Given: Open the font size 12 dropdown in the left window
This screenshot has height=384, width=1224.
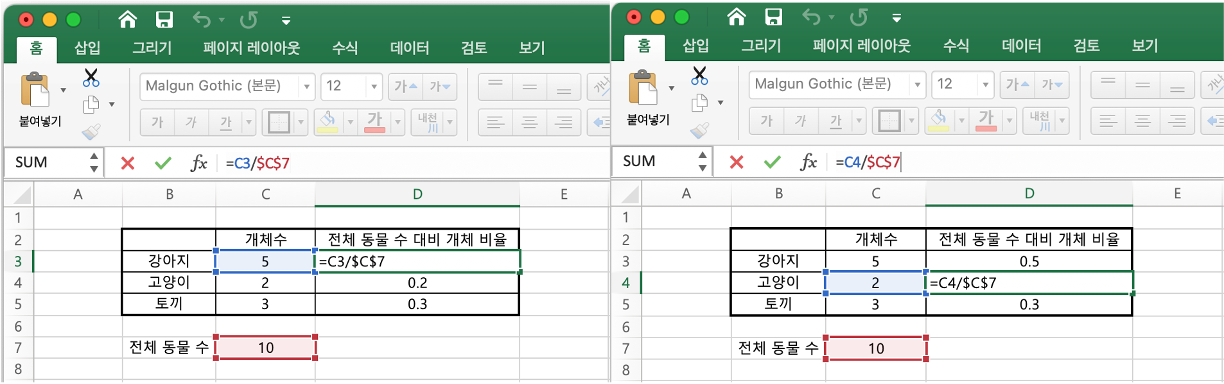Looking at the screenshot, I should 373,86.
